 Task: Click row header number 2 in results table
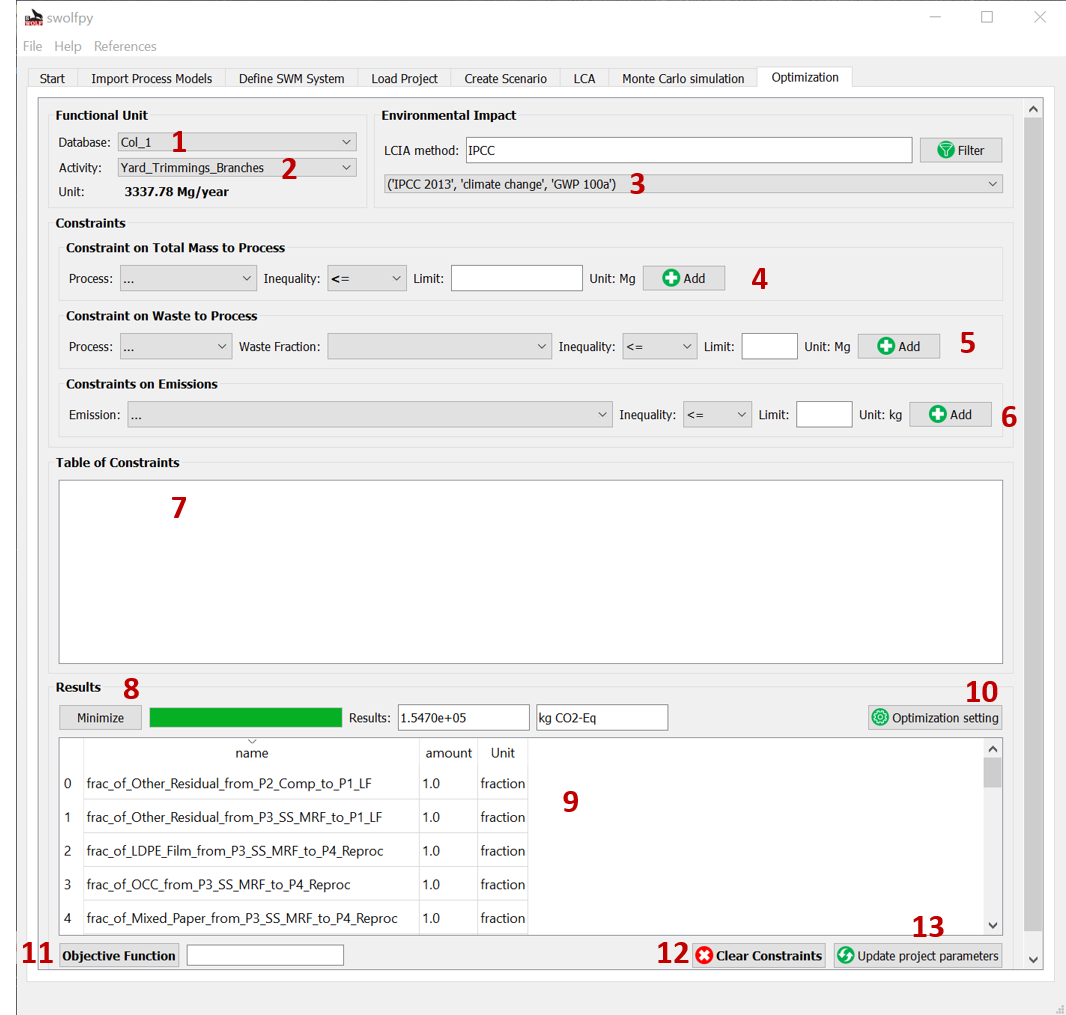68,851
